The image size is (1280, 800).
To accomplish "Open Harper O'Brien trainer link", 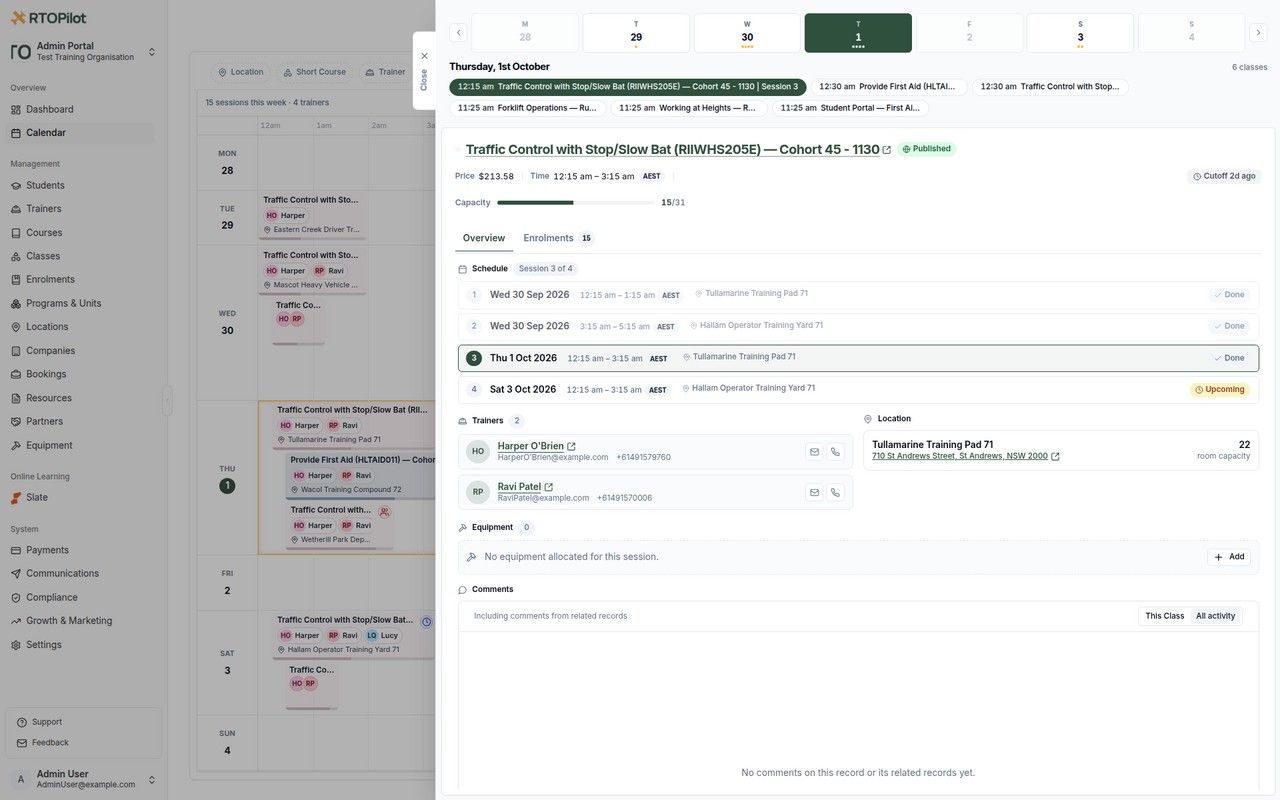I will 531,446.
